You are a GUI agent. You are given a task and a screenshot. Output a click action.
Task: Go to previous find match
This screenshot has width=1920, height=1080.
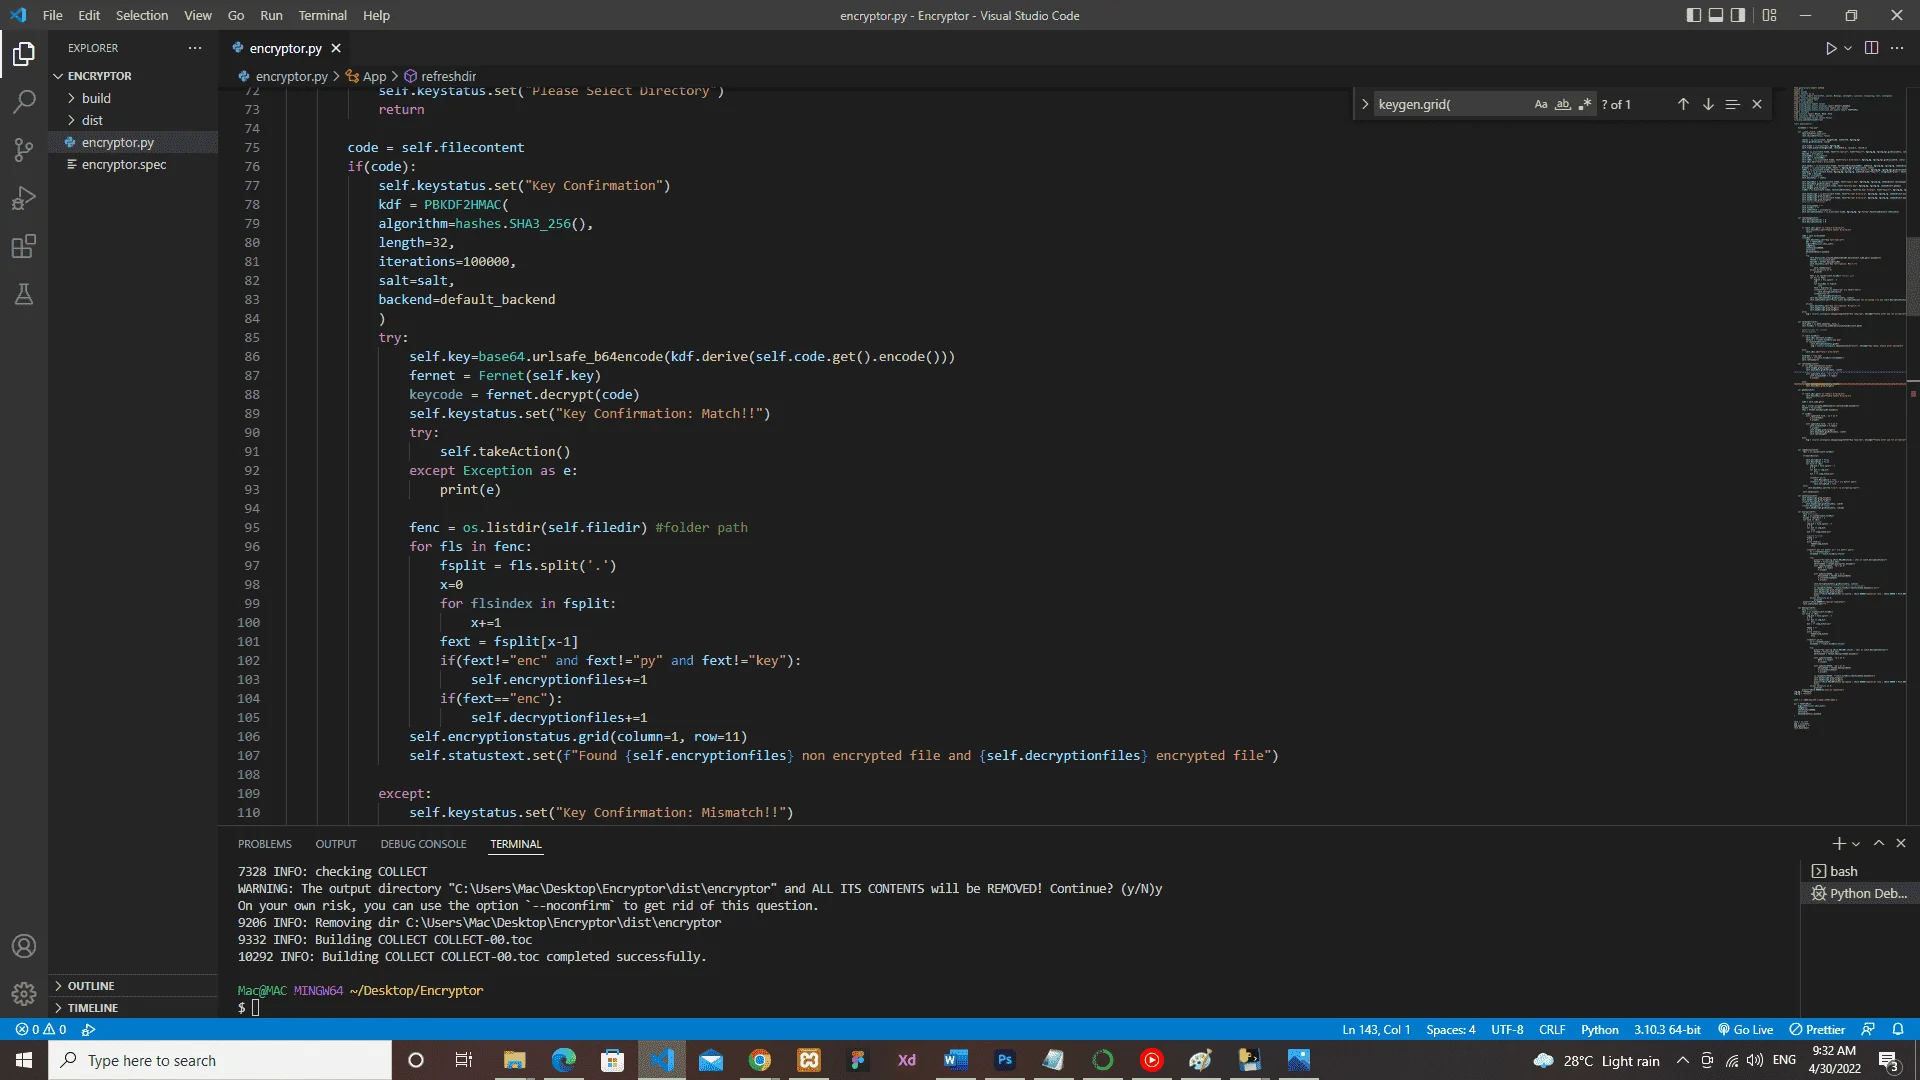pos(1683,104)
